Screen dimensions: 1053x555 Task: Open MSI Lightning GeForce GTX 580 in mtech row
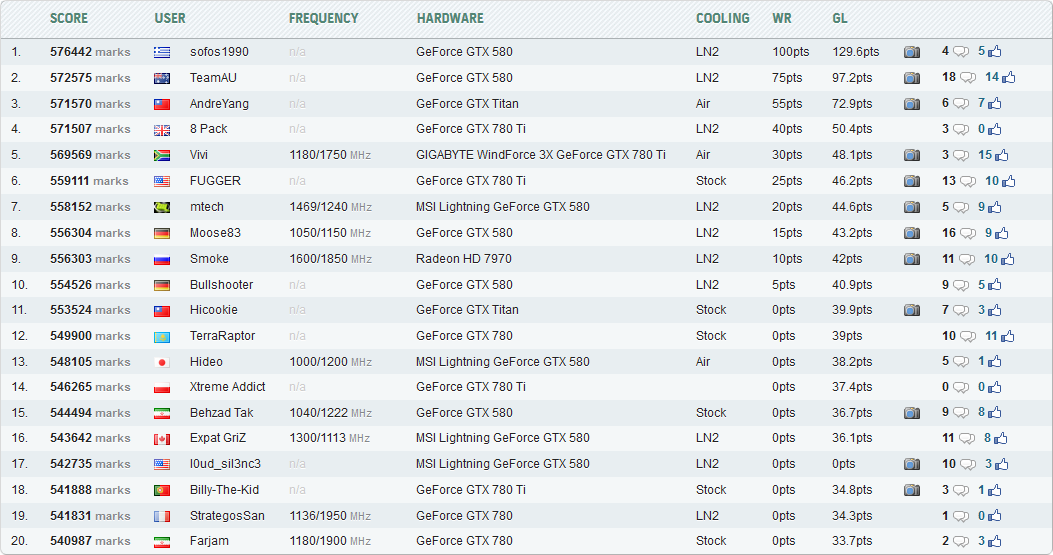tap(502, 207)
